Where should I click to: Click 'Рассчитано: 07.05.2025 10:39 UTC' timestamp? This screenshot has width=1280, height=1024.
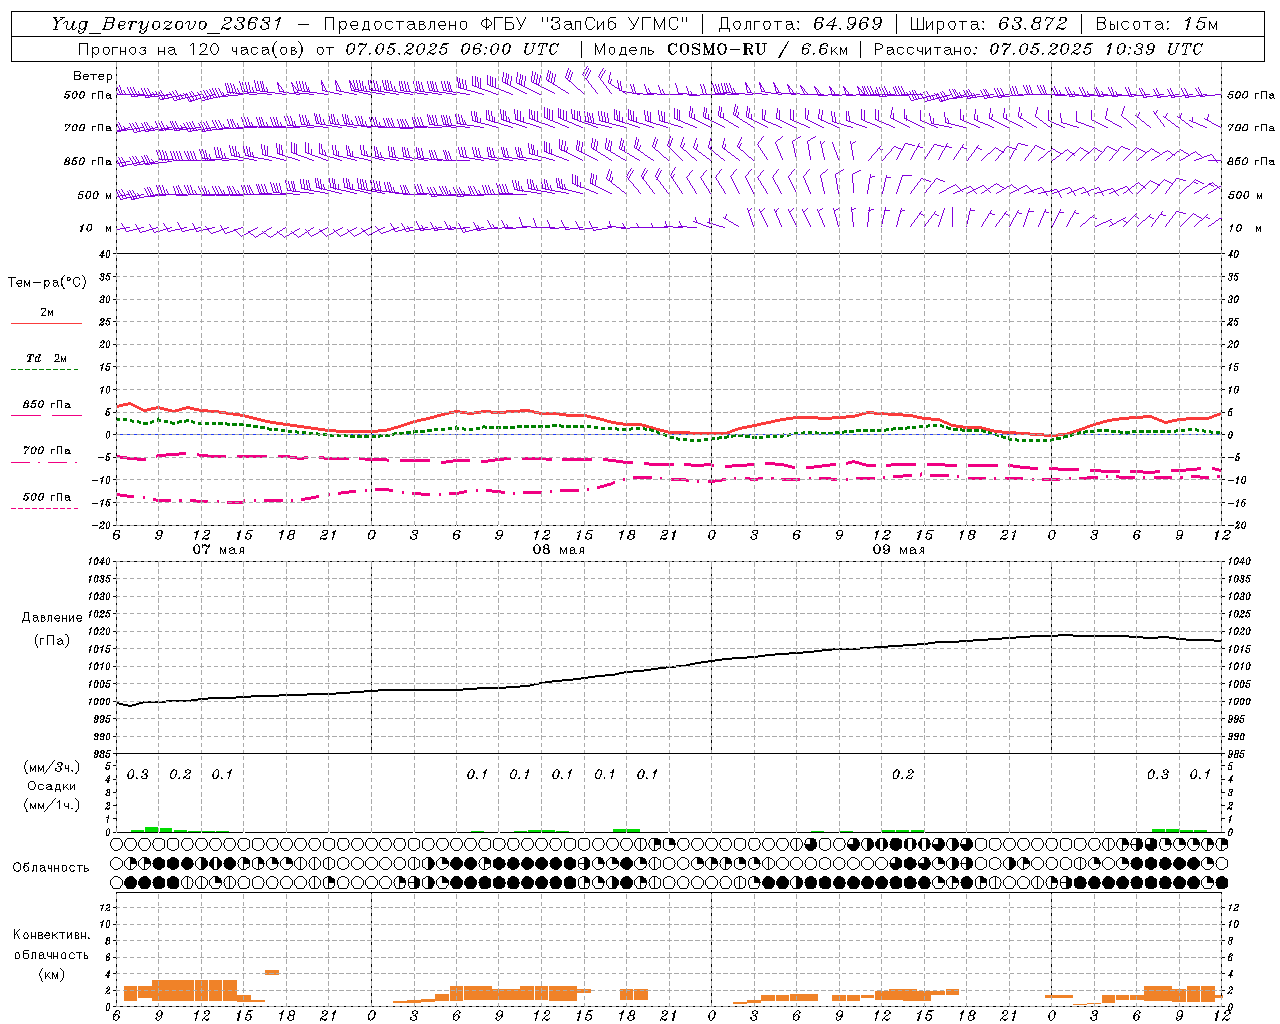click(1038, 49)
